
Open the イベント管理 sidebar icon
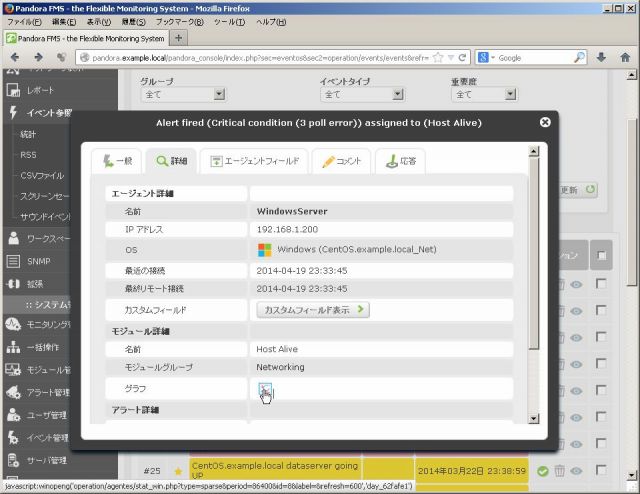tap(13, 438)
